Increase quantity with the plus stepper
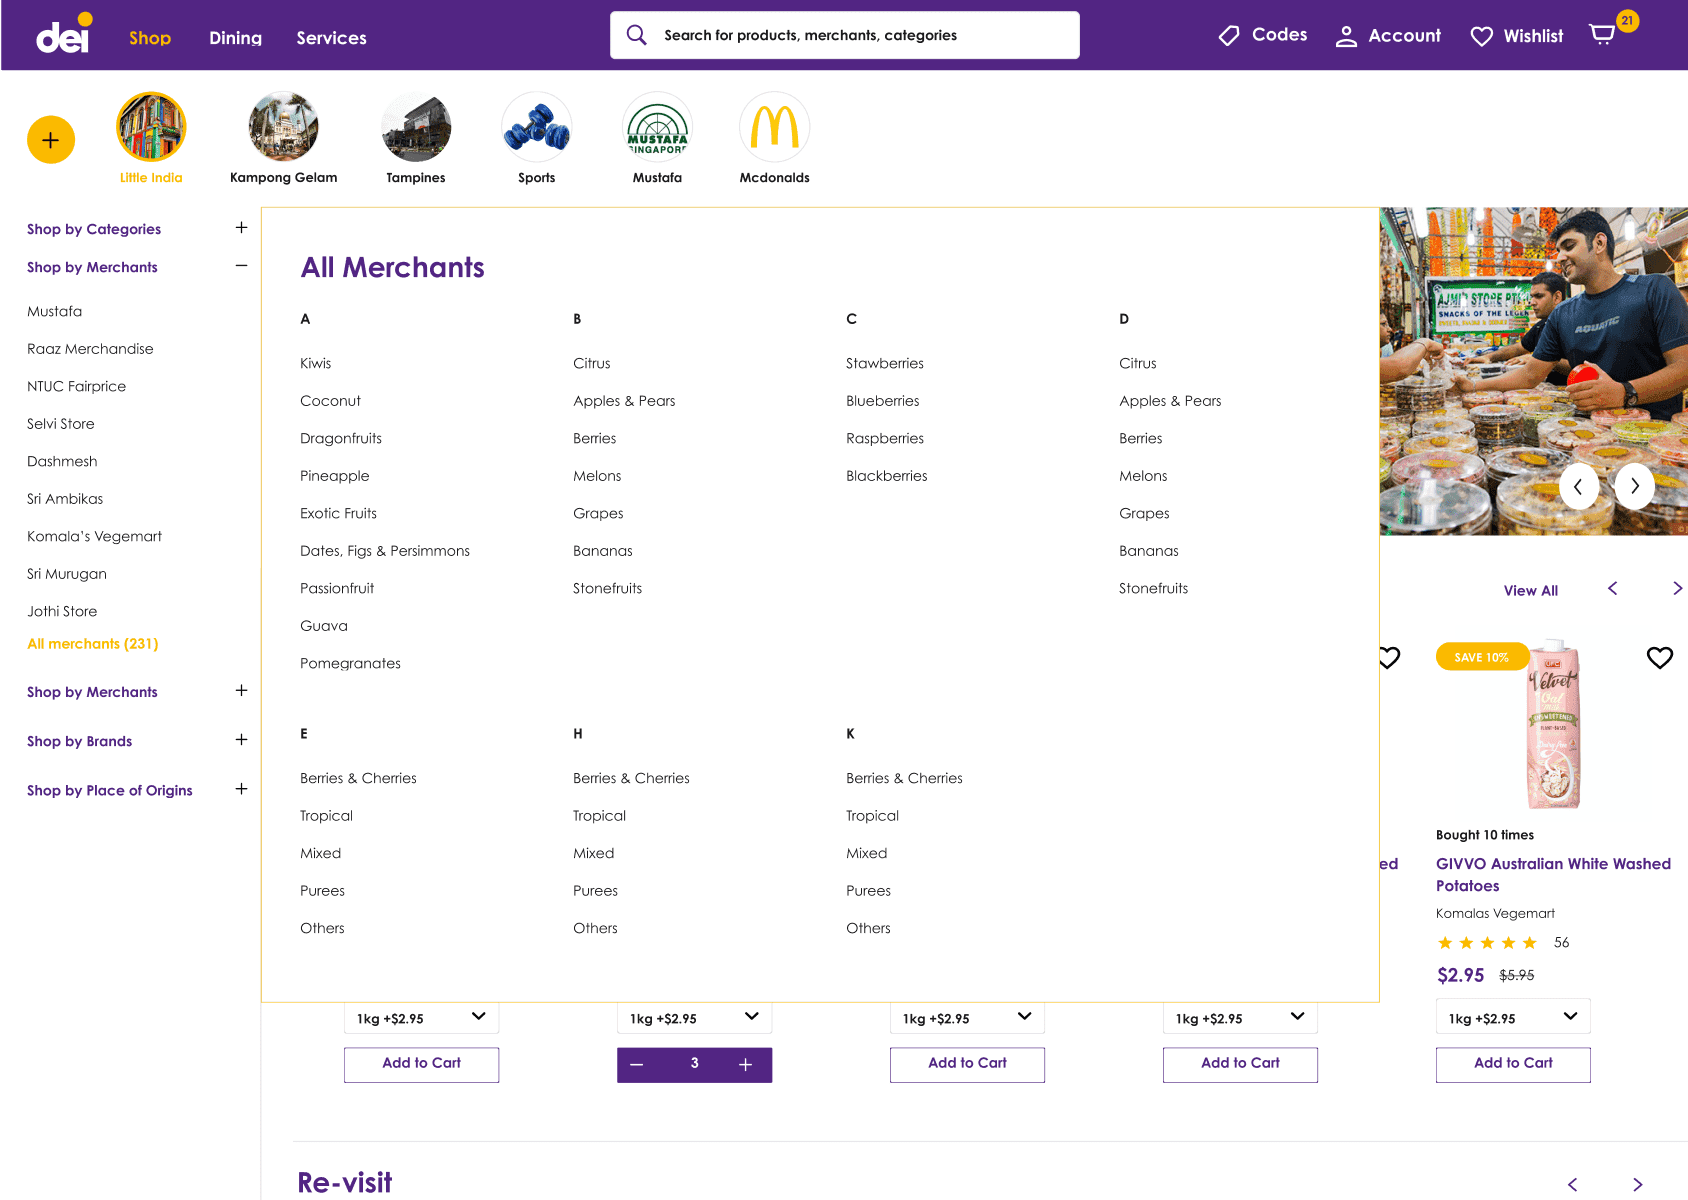 click(x=745, y=1065)
